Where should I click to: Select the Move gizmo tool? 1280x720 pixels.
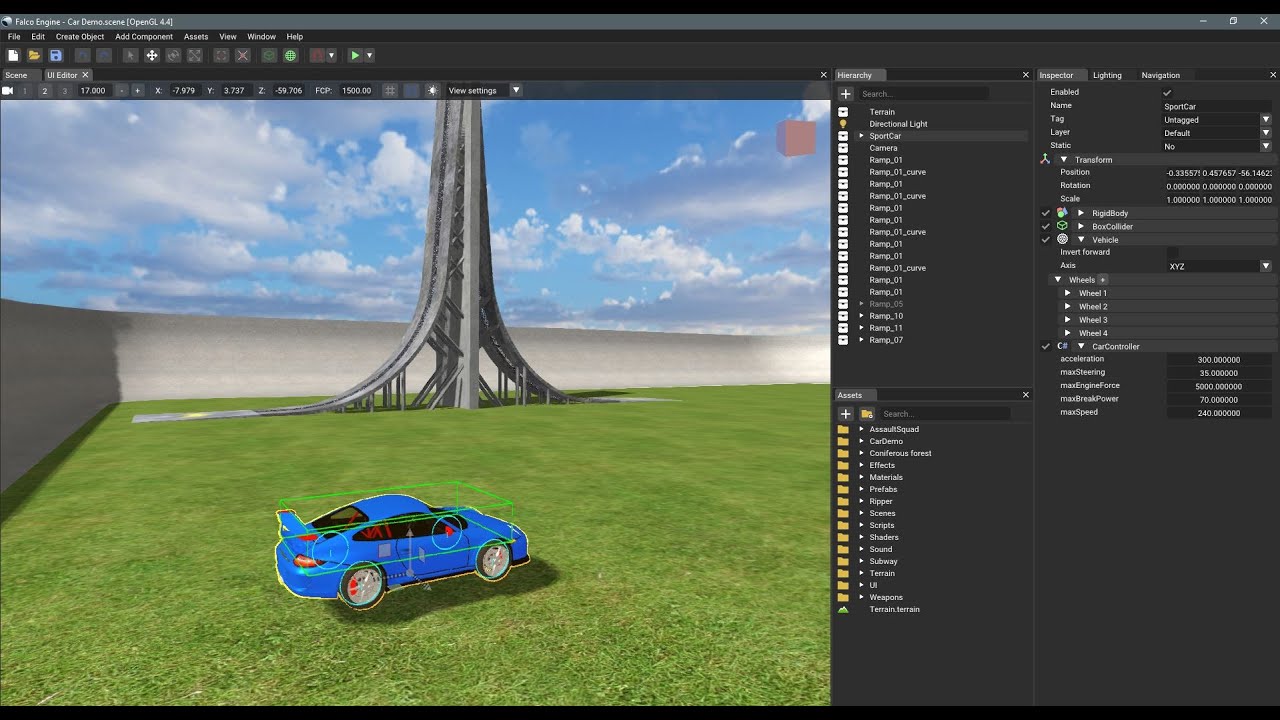(x=152, y=56)
